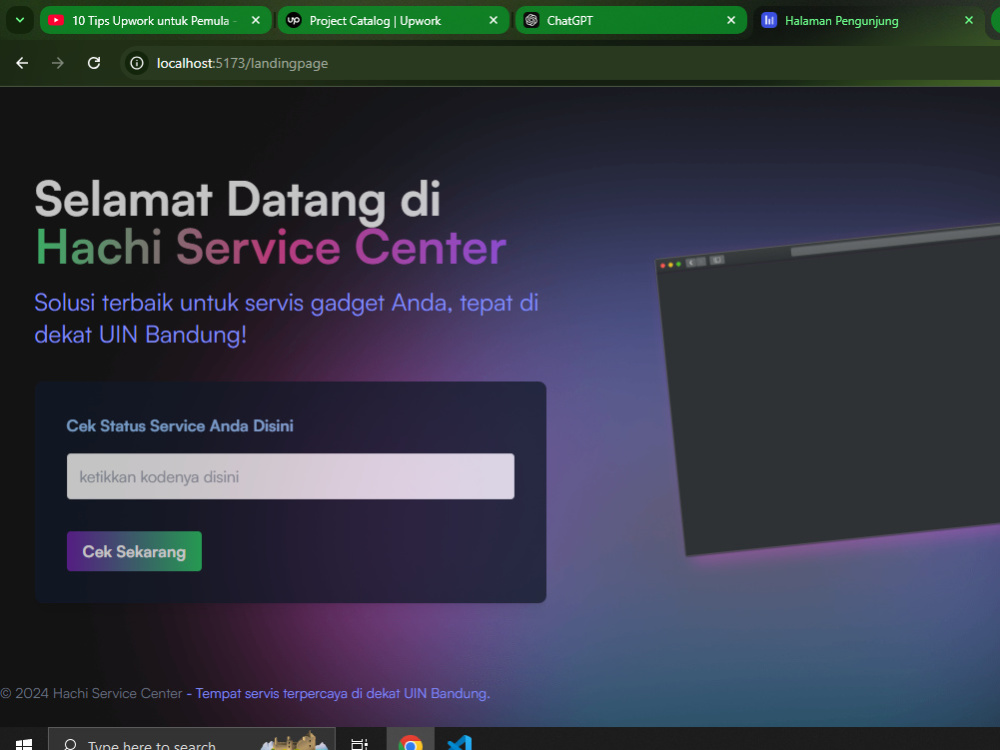Open Visual Studio Code from the taskbar
1000x750 pixels.
(459, 743)
